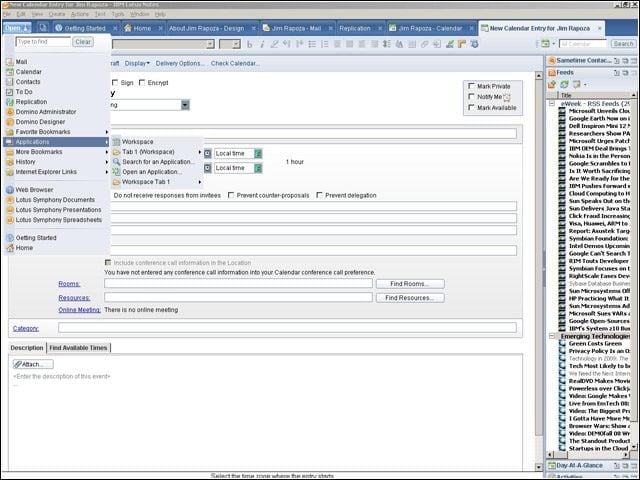Click the Find Resources button
The image size is (640, 480).
pyautogui.click(x=410, y=298)
